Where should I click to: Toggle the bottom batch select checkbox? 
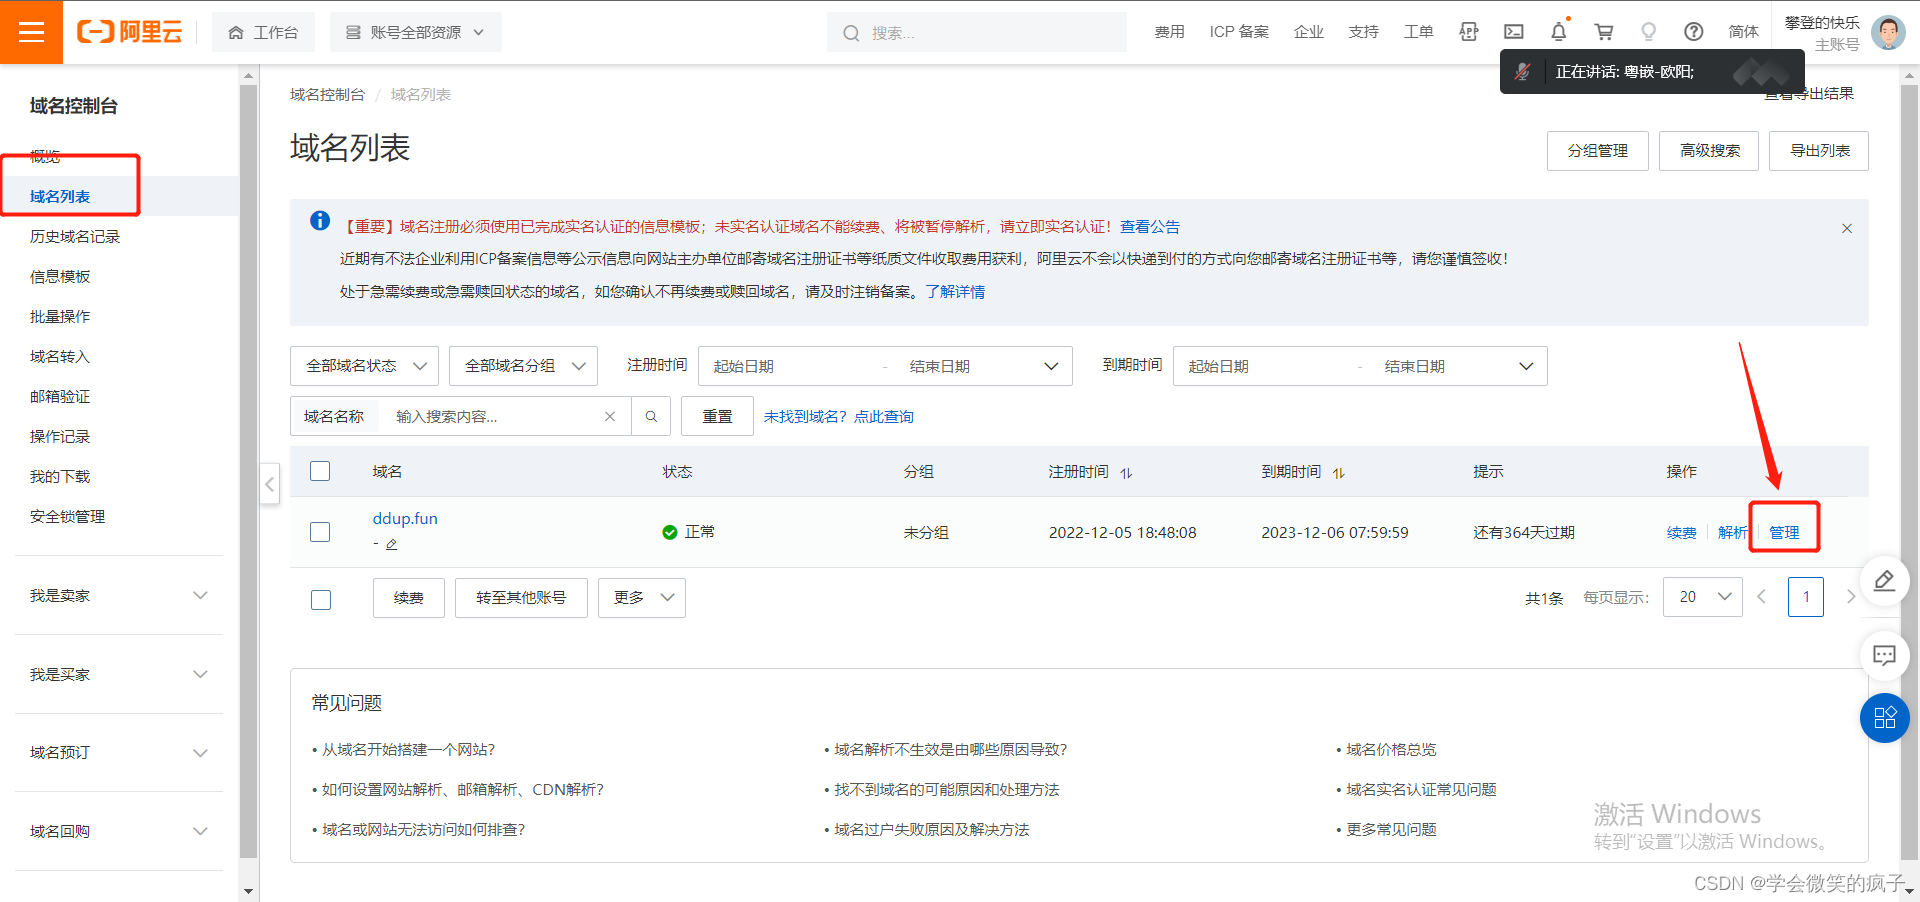(x=321, y=600)
